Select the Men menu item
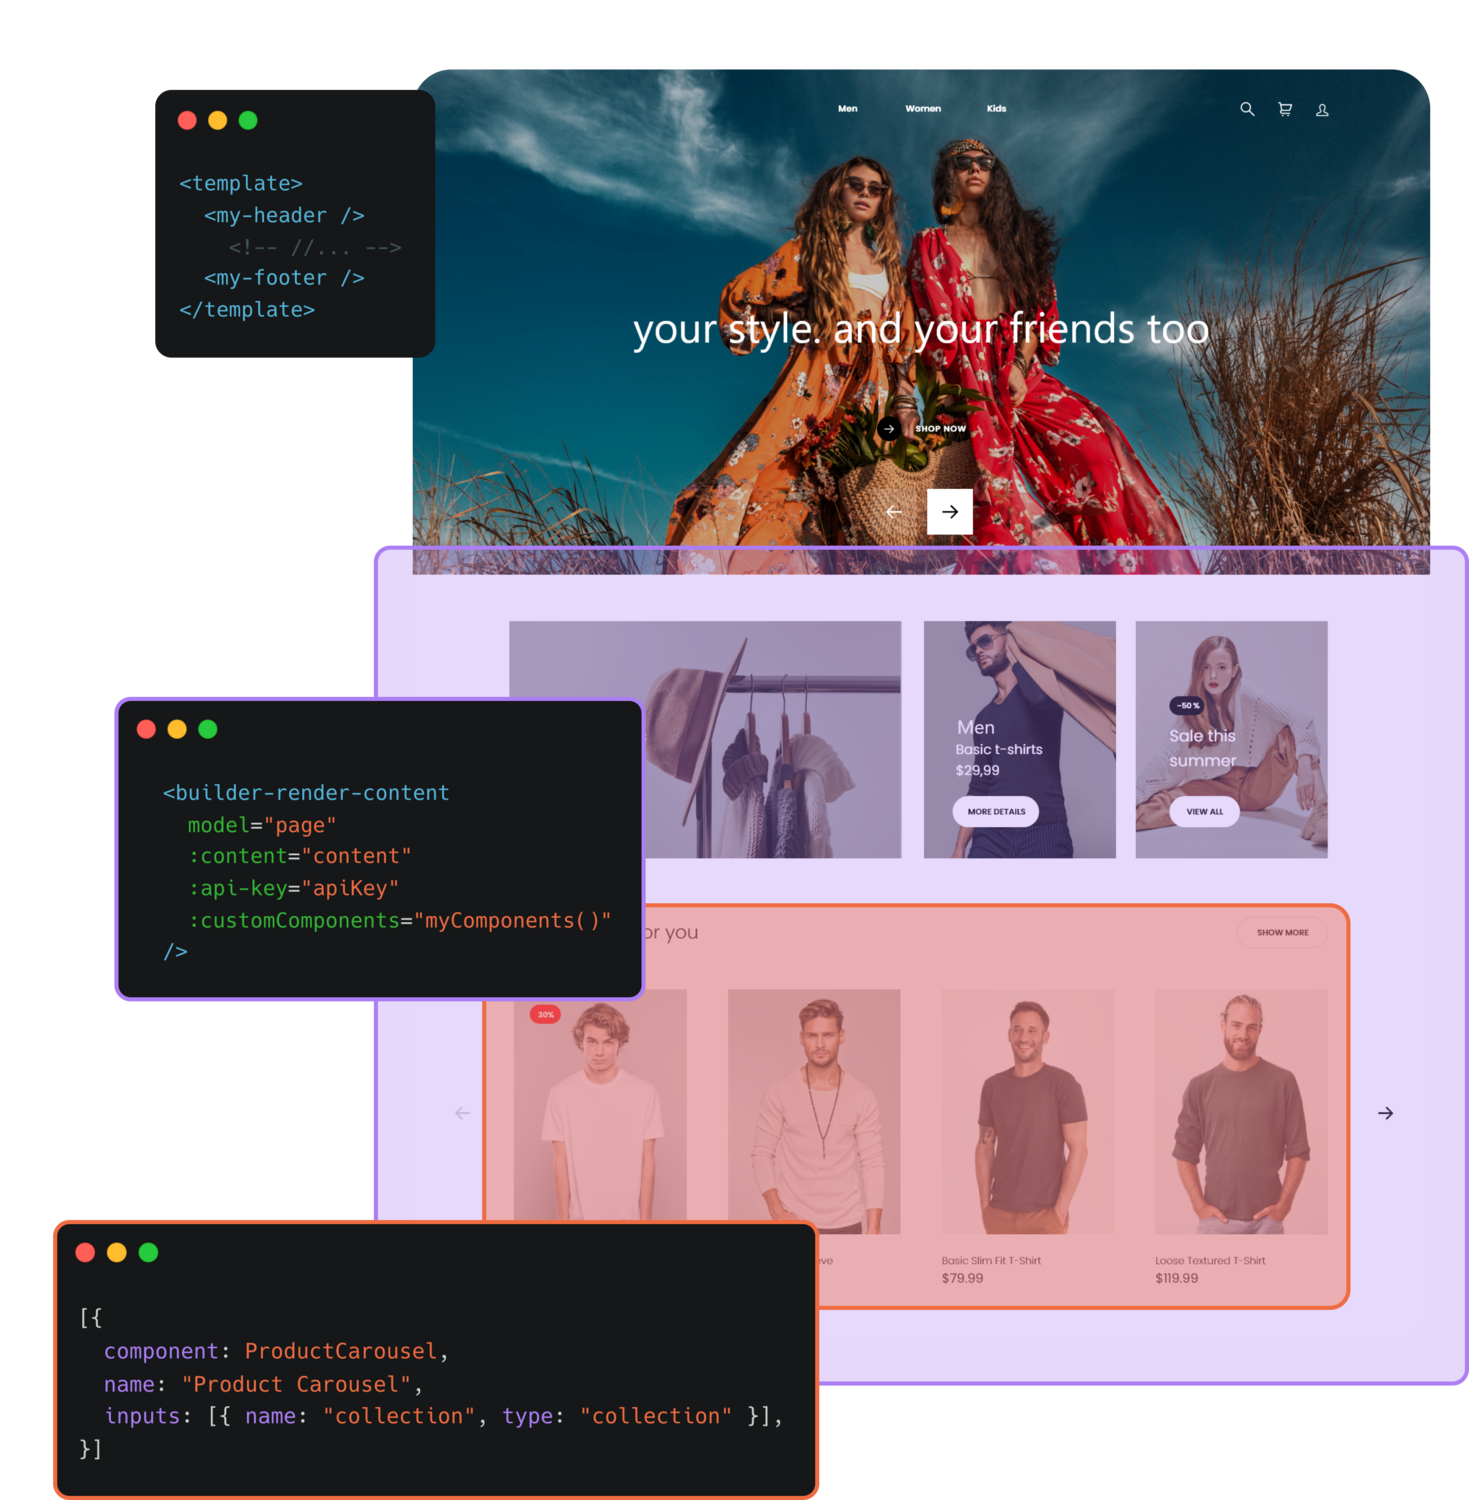The width and height of the screenshot is (1469, 1500). pyautogui.click(x=848, y=108)
